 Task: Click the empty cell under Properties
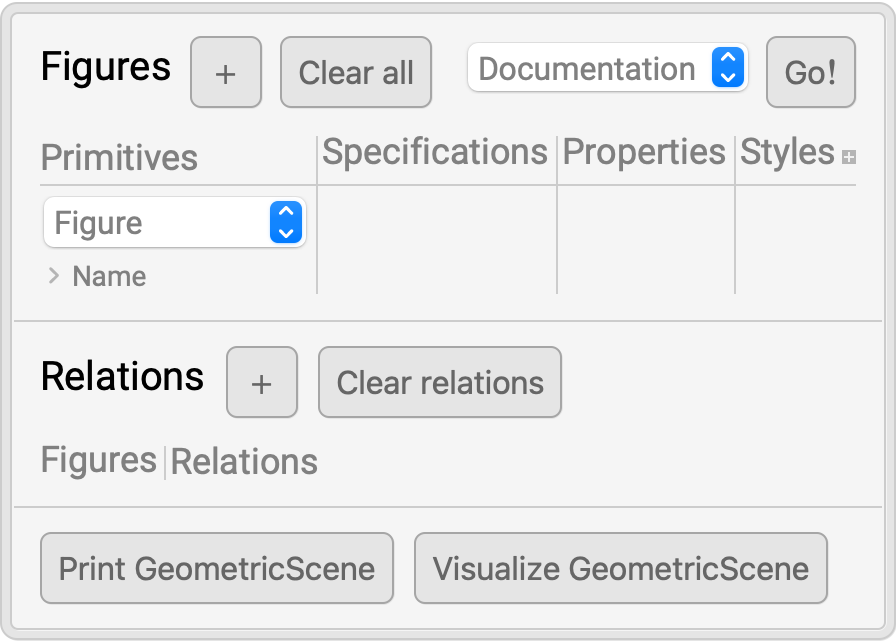pos(645,240)
